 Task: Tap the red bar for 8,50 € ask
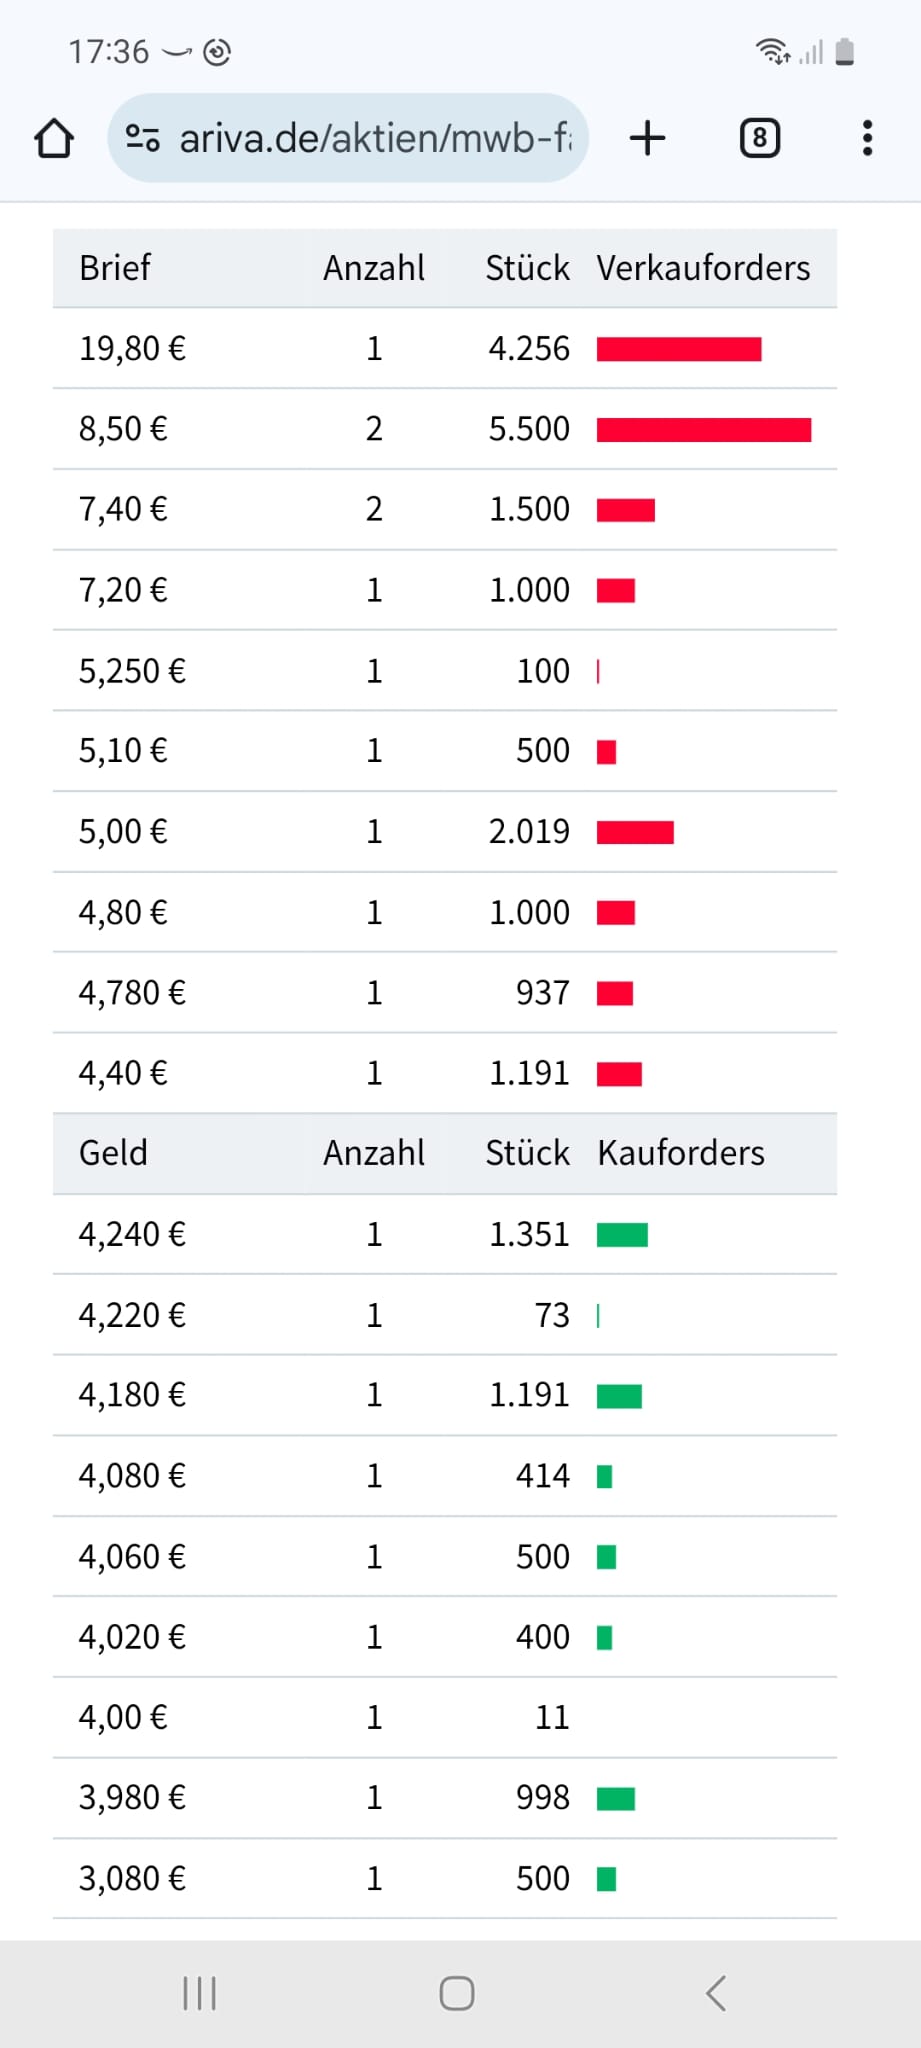click(703, 430)
